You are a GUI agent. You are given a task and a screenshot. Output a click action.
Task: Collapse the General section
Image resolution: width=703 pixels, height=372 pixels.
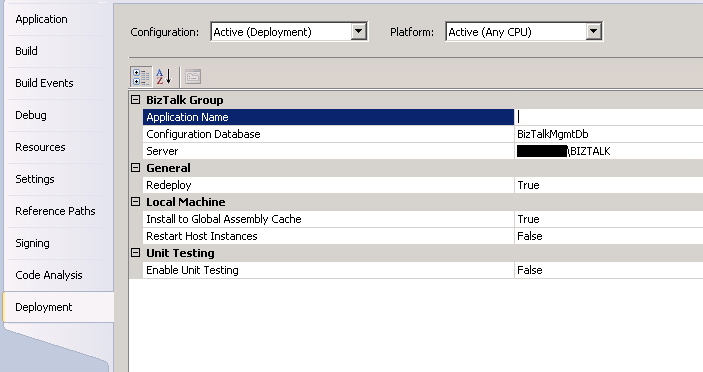coord(135,168)
